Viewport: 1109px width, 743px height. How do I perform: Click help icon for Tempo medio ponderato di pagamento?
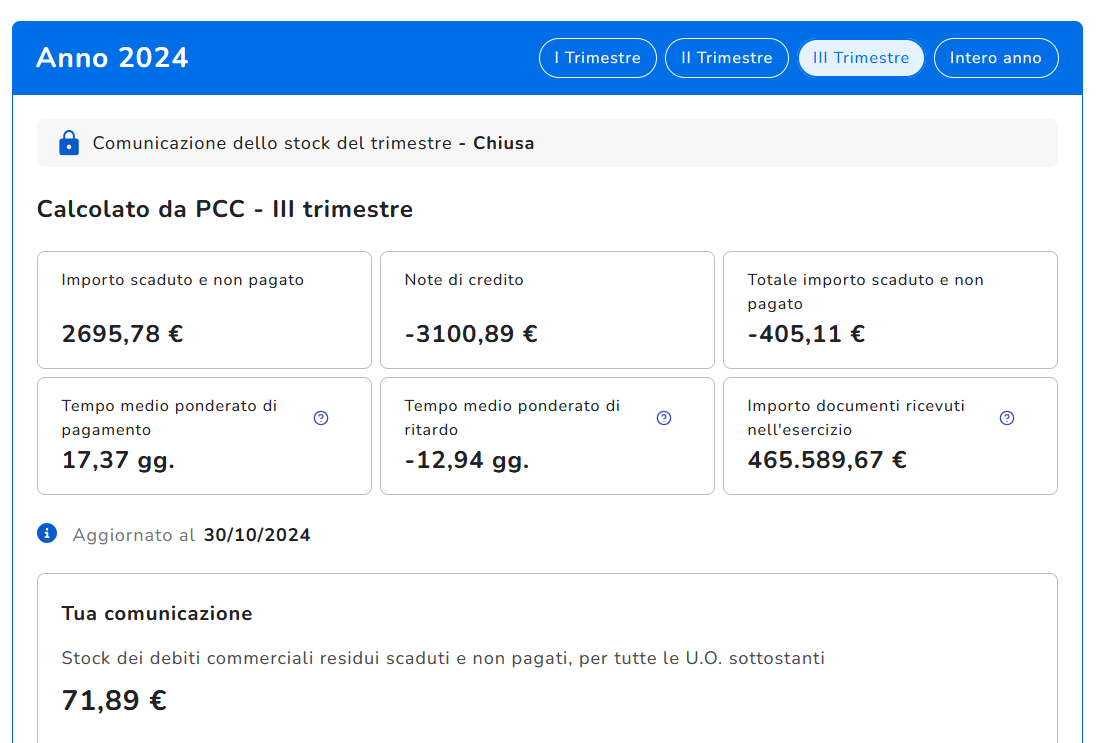pyautogui.click(x=321, y=418)
